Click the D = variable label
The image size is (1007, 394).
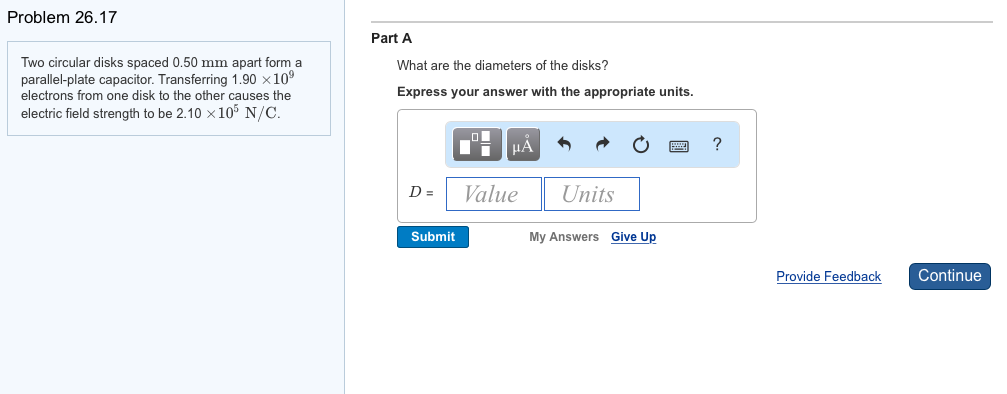pyautogui.click(x=421, y=192)
